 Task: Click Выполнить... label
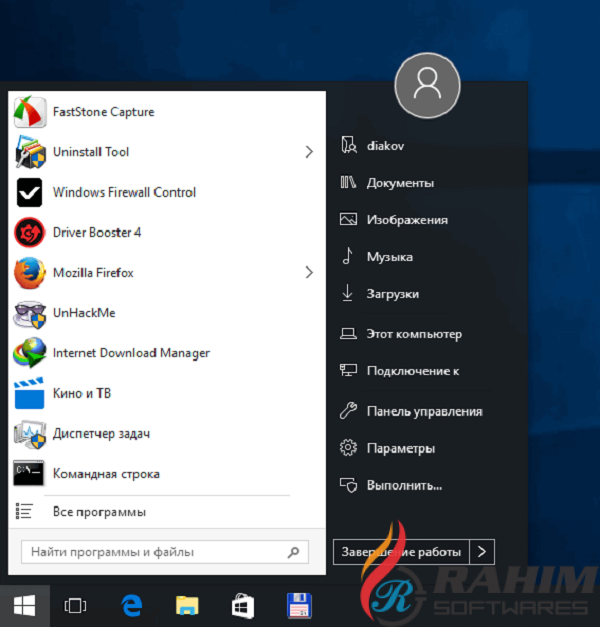404,485
